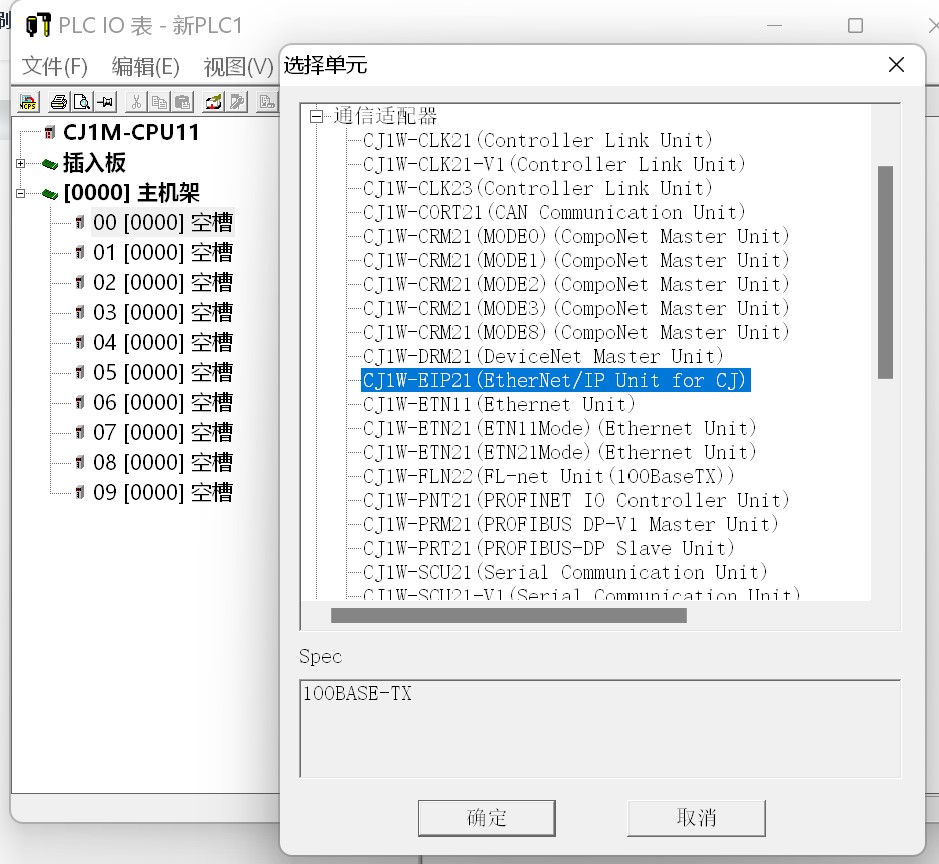Viewport: 939px width, 864px height.
Task: Select slot 04 [0000] 空槽
Action: 162,342
